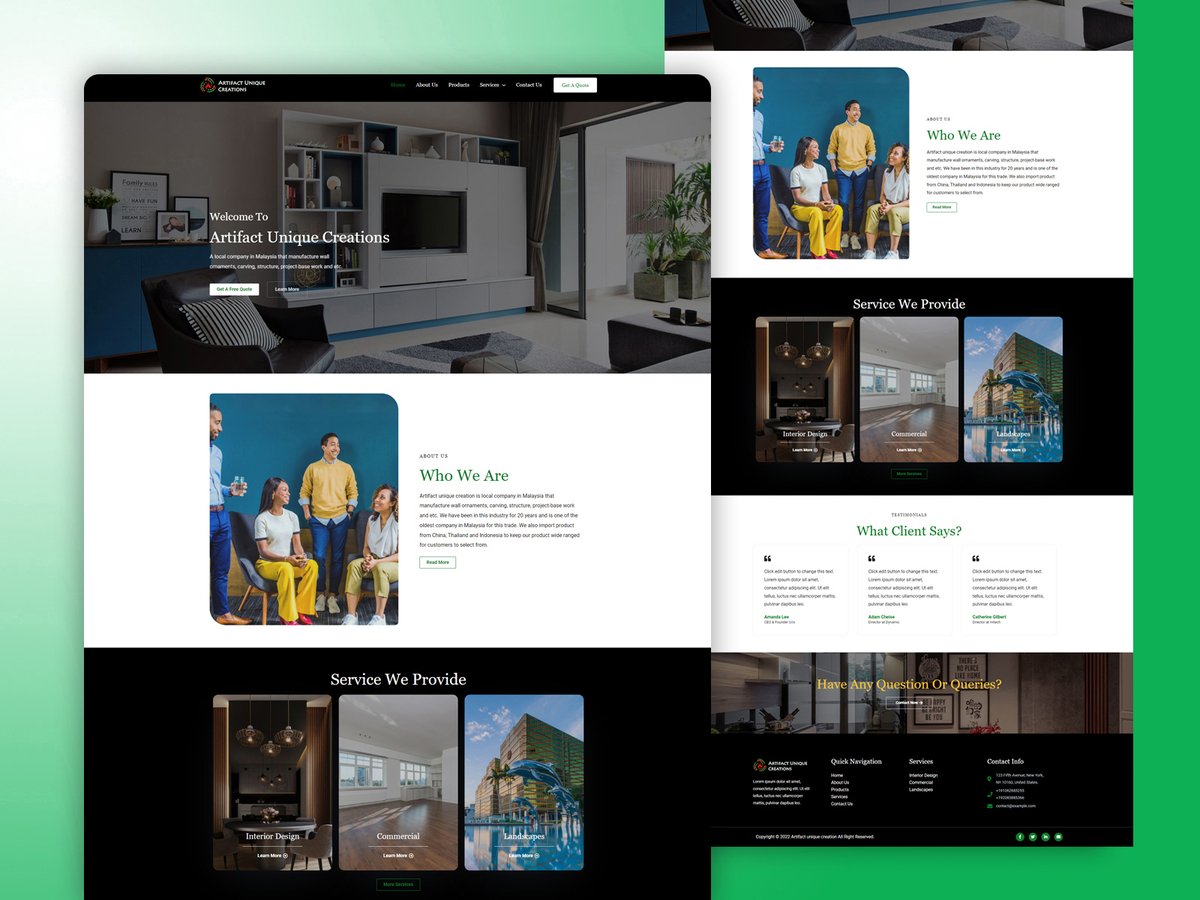Click More Services button on the right page

[x=909, y=474]
